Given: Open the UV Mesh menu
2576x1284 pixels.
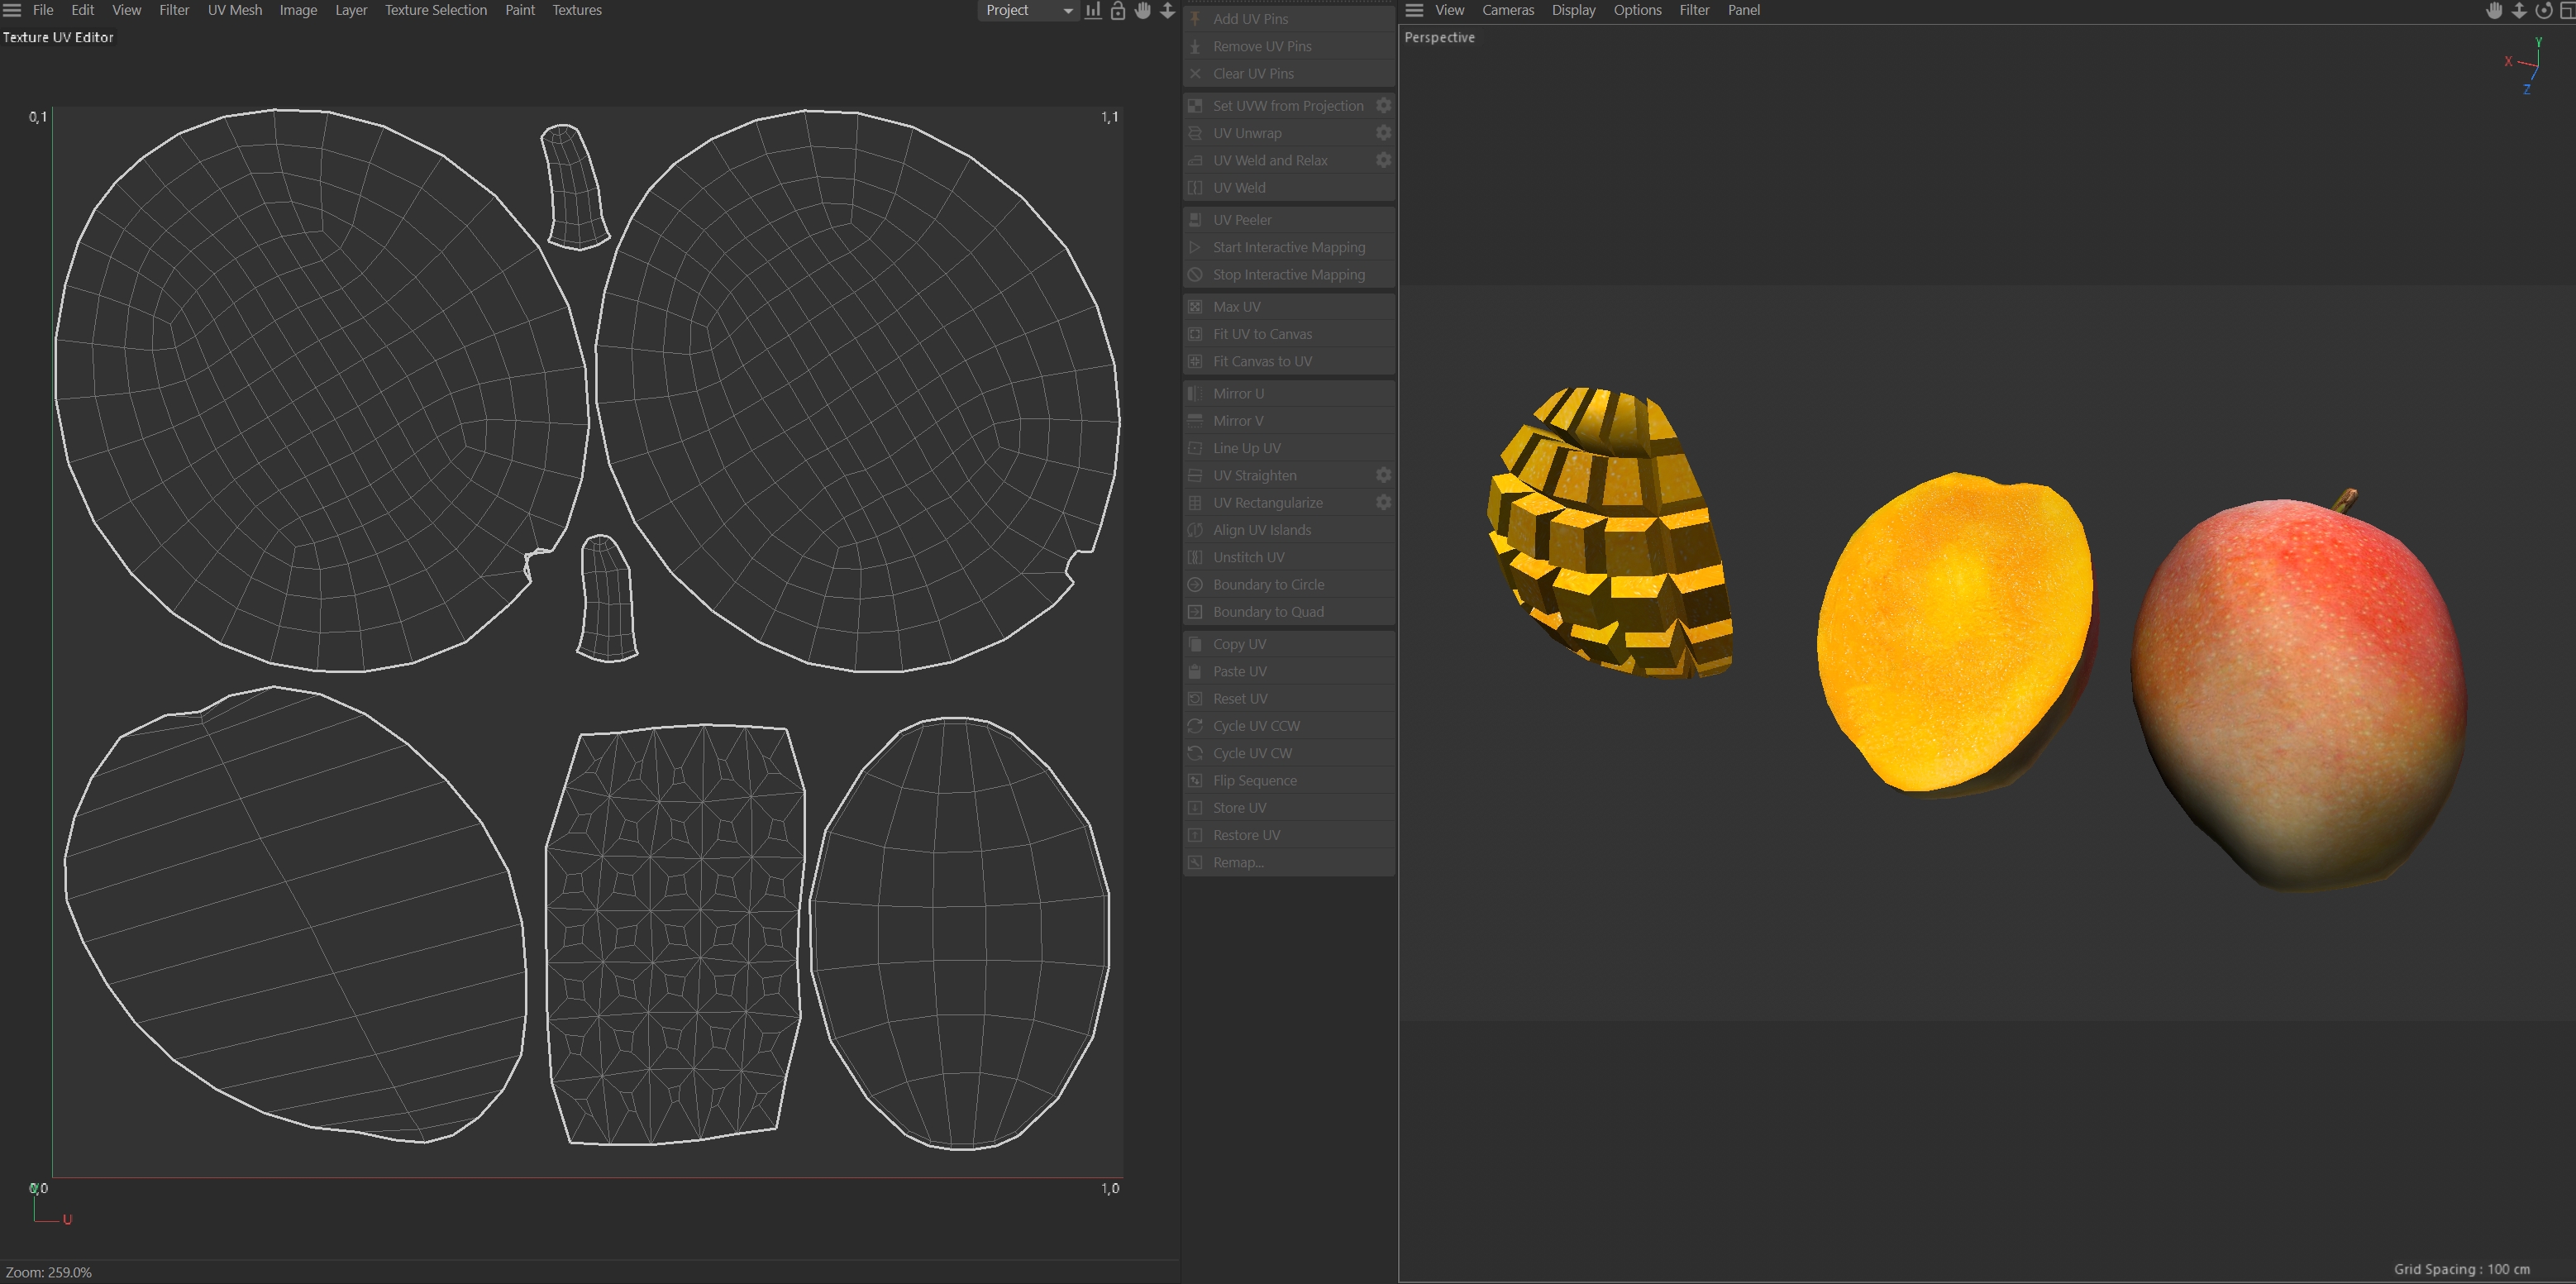Looking at the screenshot, I should pos(234,10).
